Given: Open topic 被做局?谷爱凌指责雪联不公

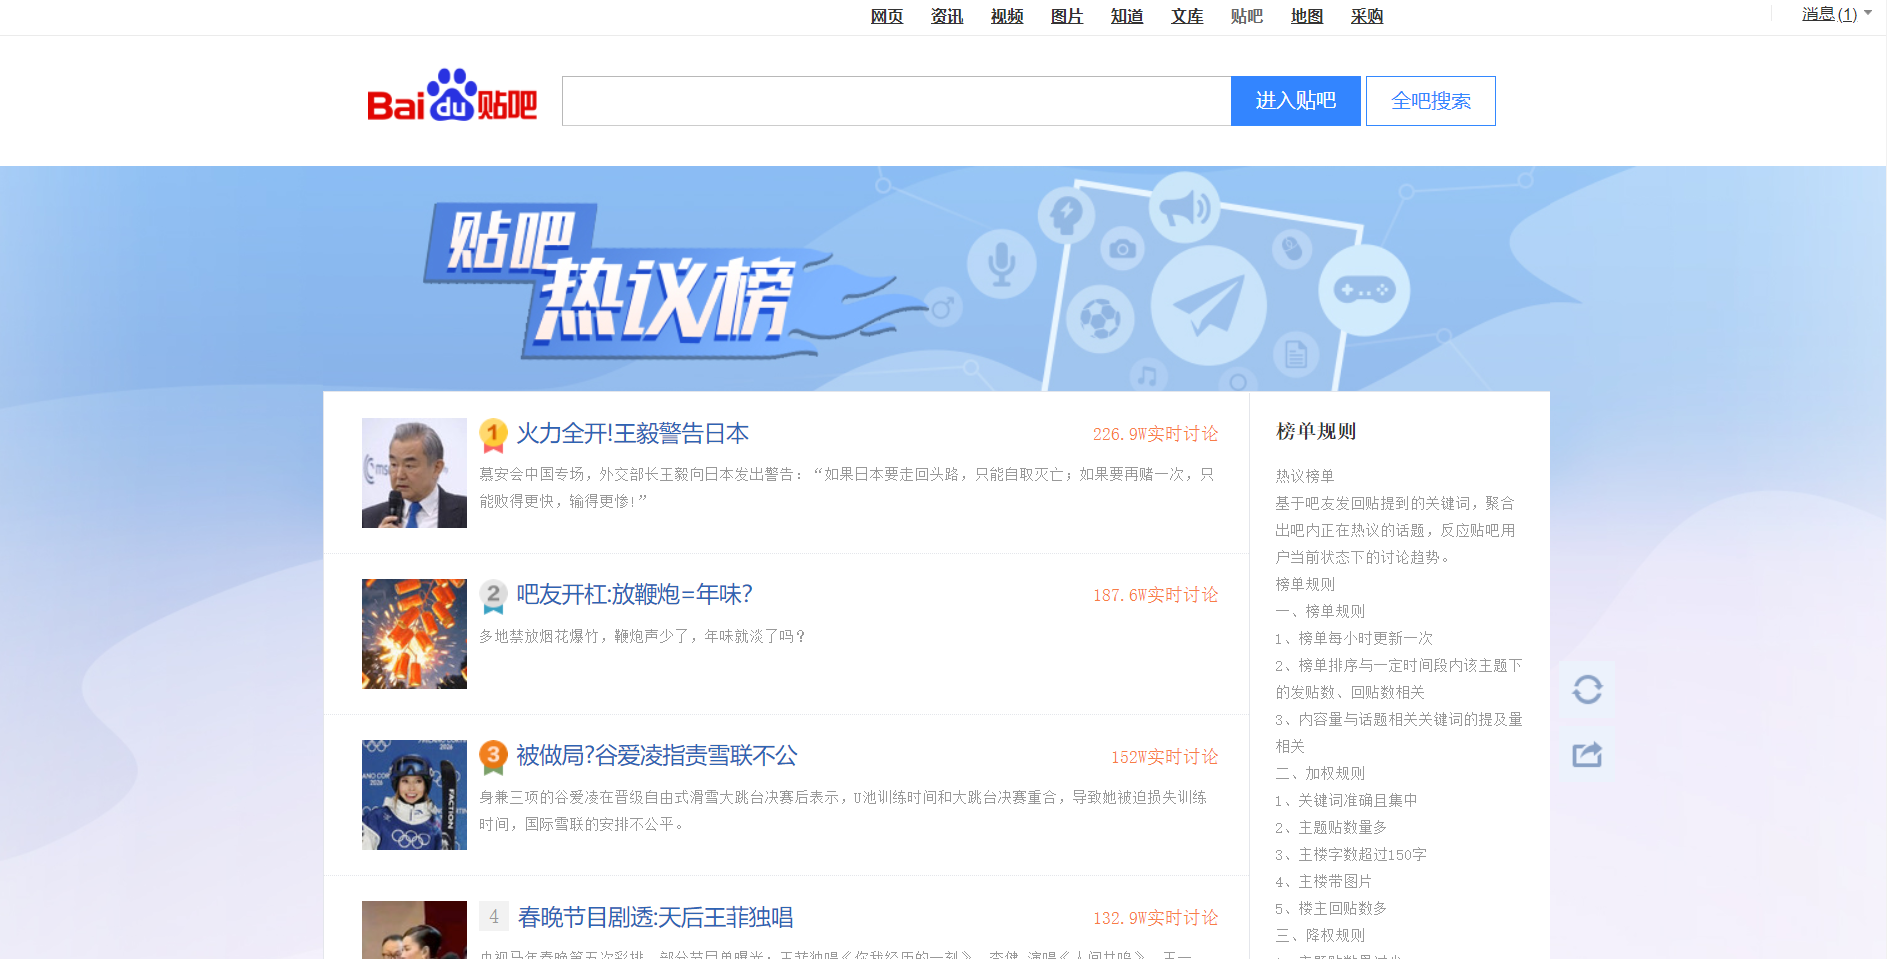Looking at the screenshot, I should click(656, 756).
